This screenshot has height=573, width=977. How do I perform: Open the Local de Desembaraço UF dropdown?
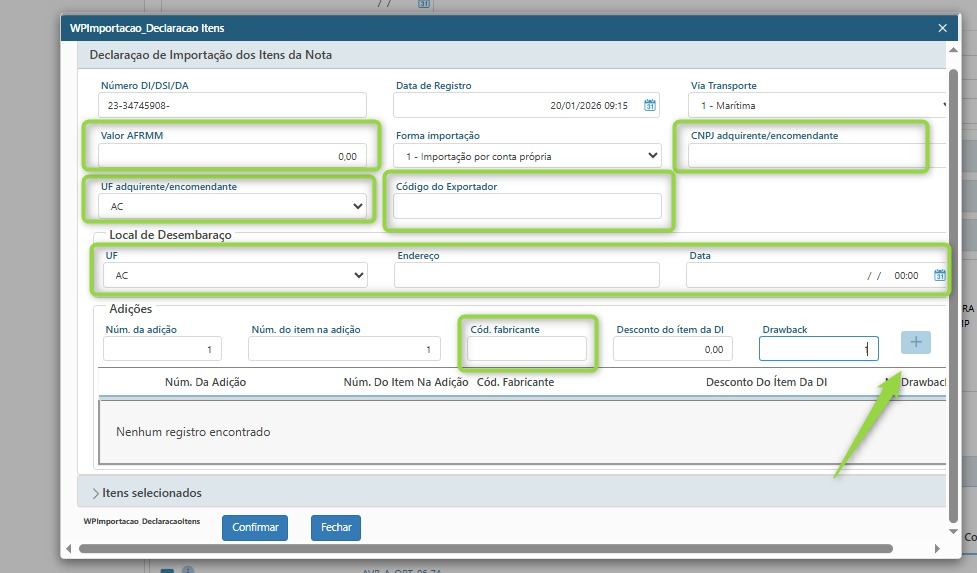(x=233, y=275)
